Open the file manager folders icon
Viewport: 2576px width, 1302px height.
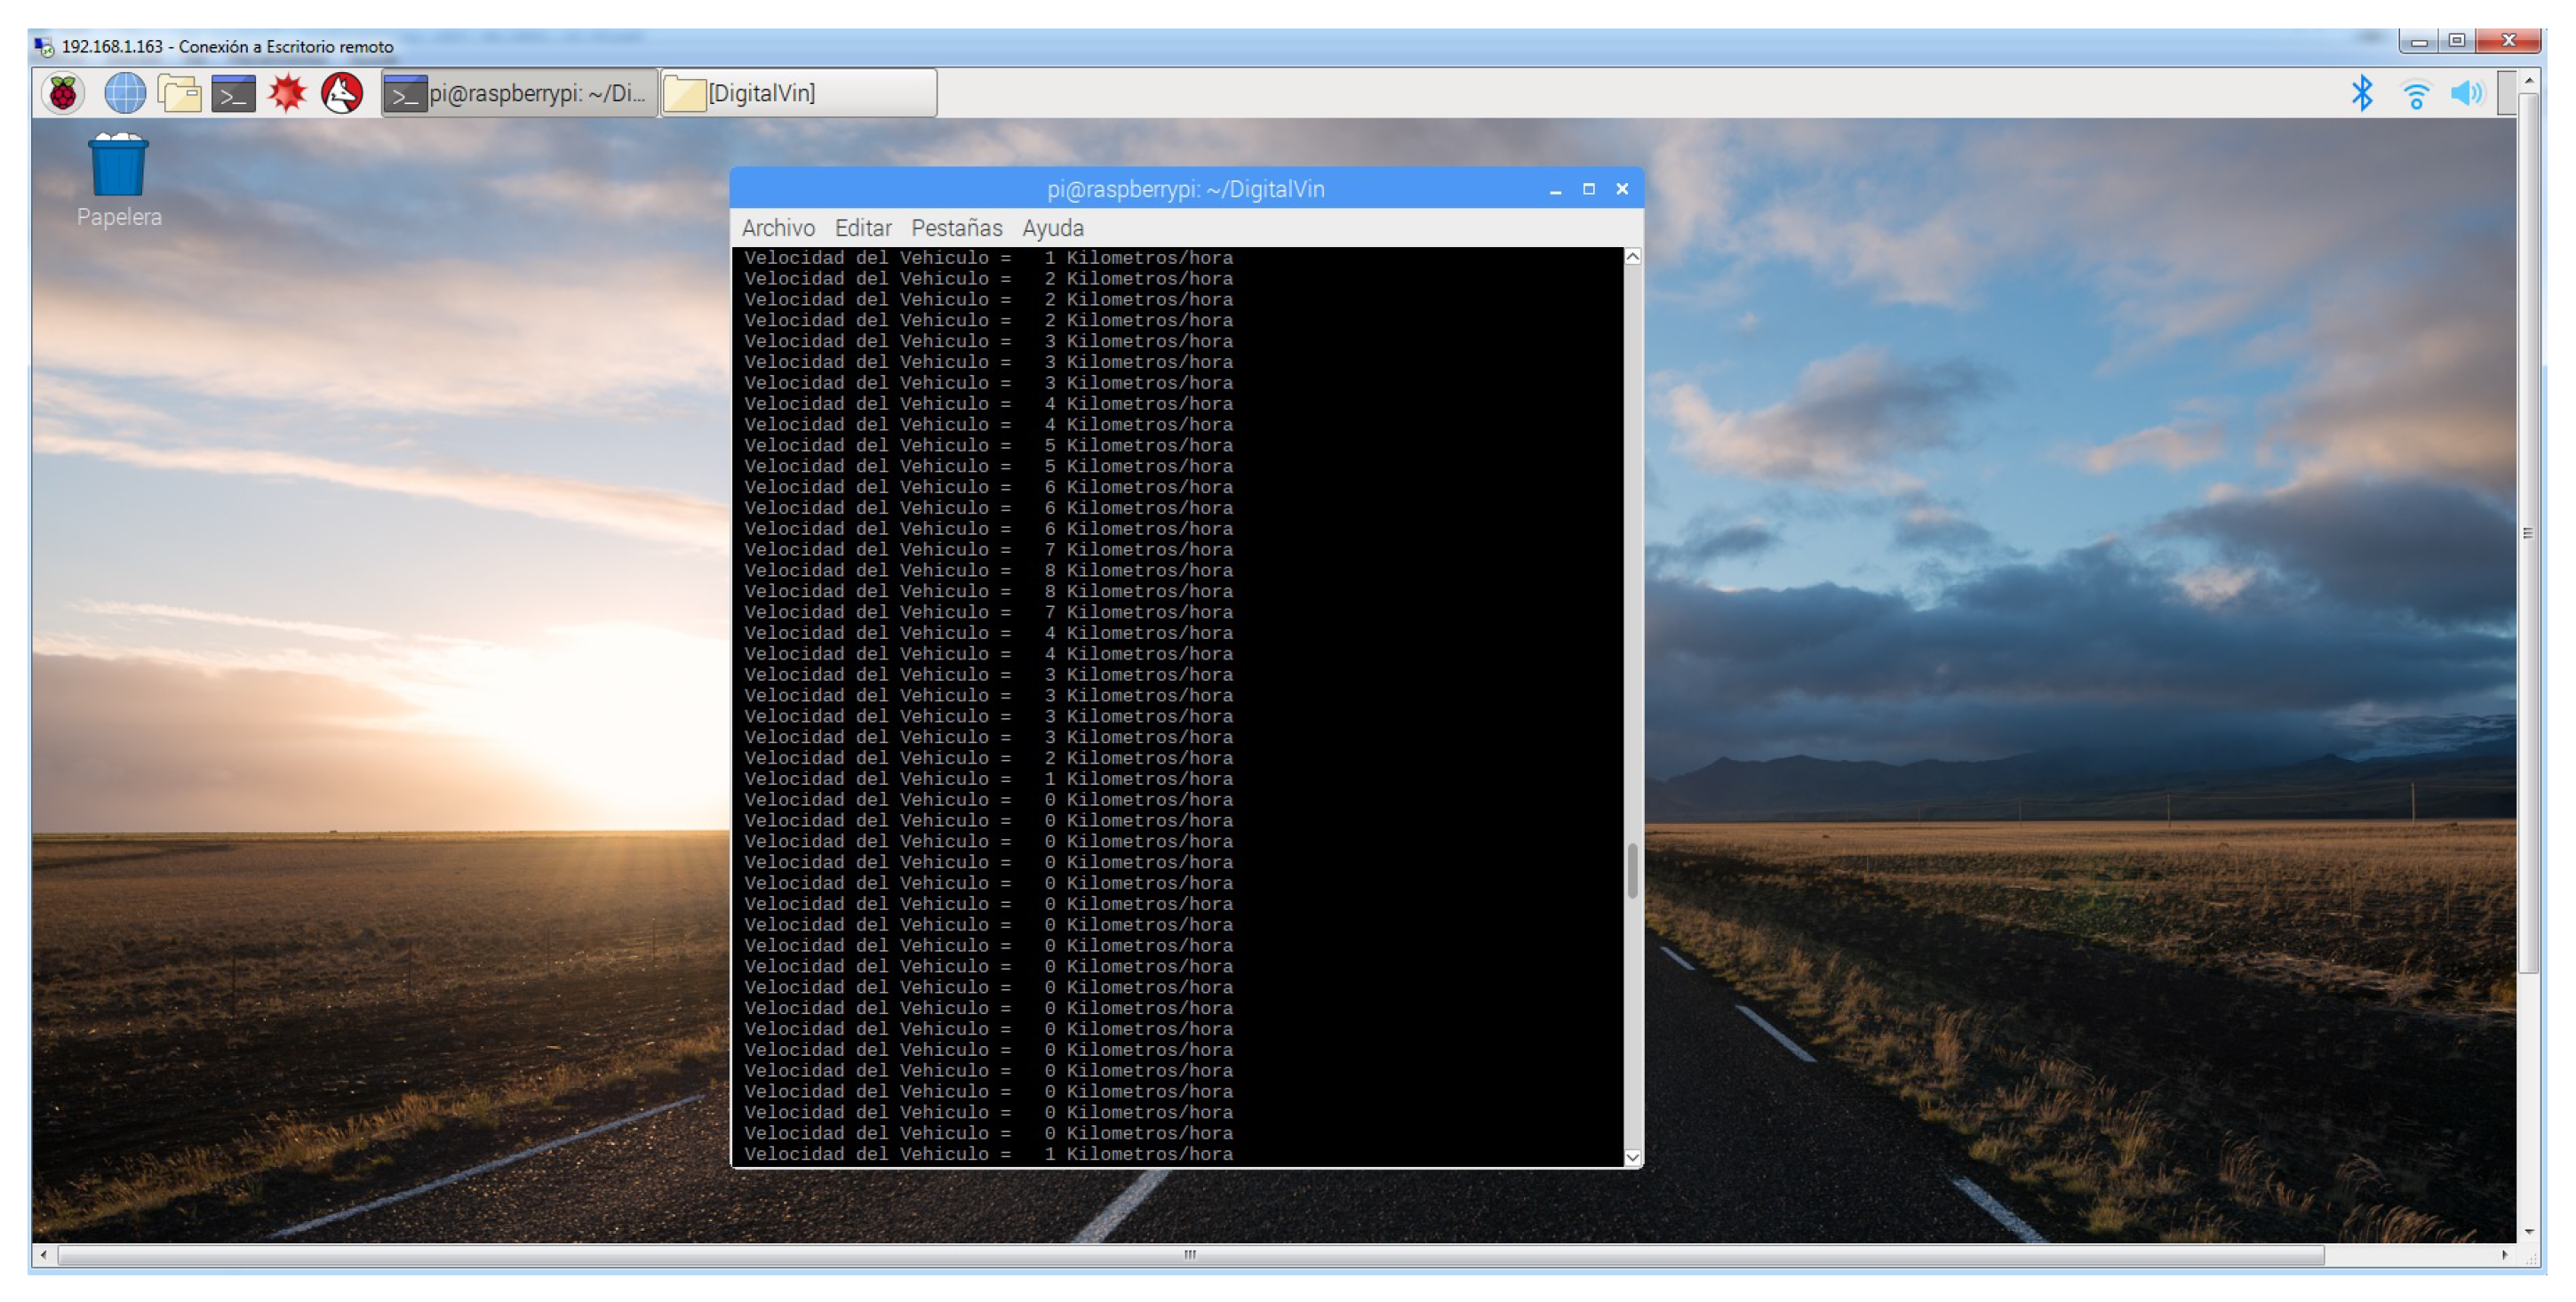(x=180, y=94)
